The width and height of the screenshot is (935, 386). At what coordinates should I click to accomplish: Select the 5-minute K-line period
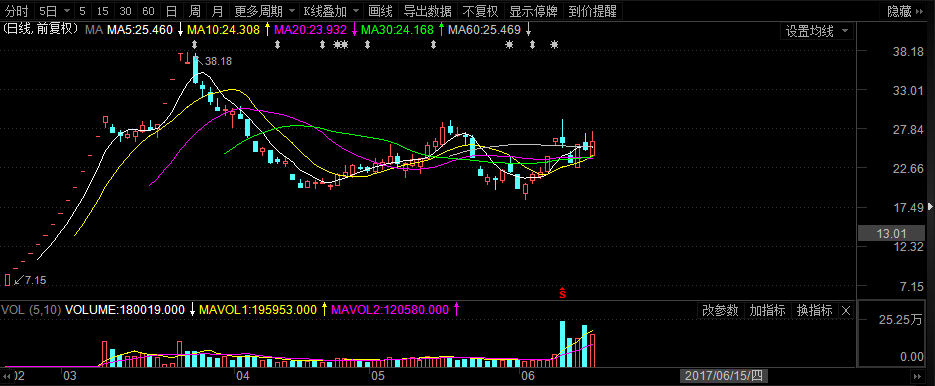tap(82, 11)
